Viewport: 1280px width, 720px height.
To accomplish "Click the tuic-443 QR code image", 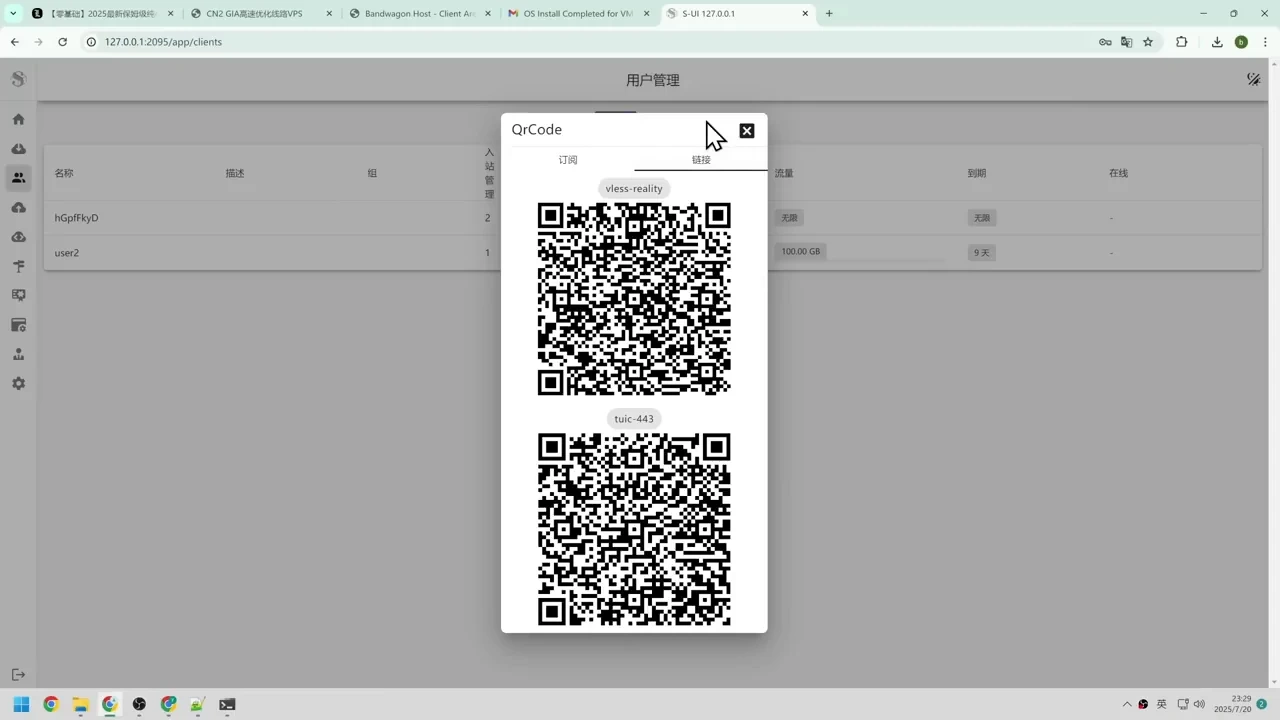I will 634,529.
